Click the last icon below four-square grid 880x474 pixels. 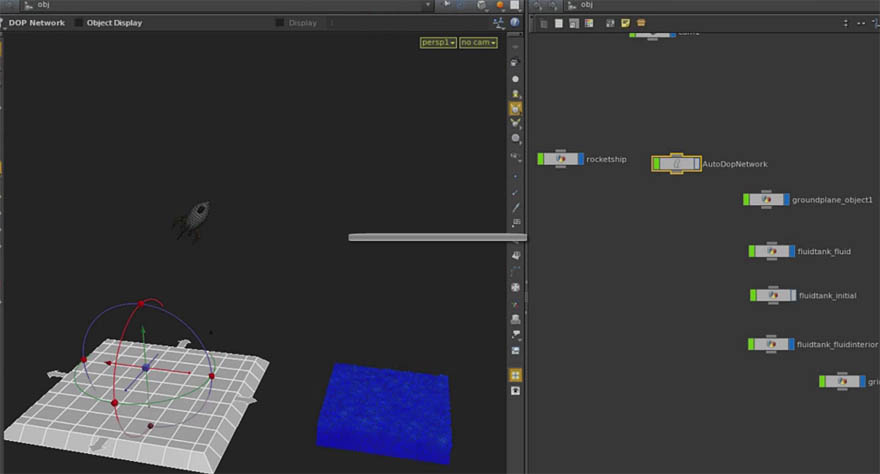pos(515,390)
